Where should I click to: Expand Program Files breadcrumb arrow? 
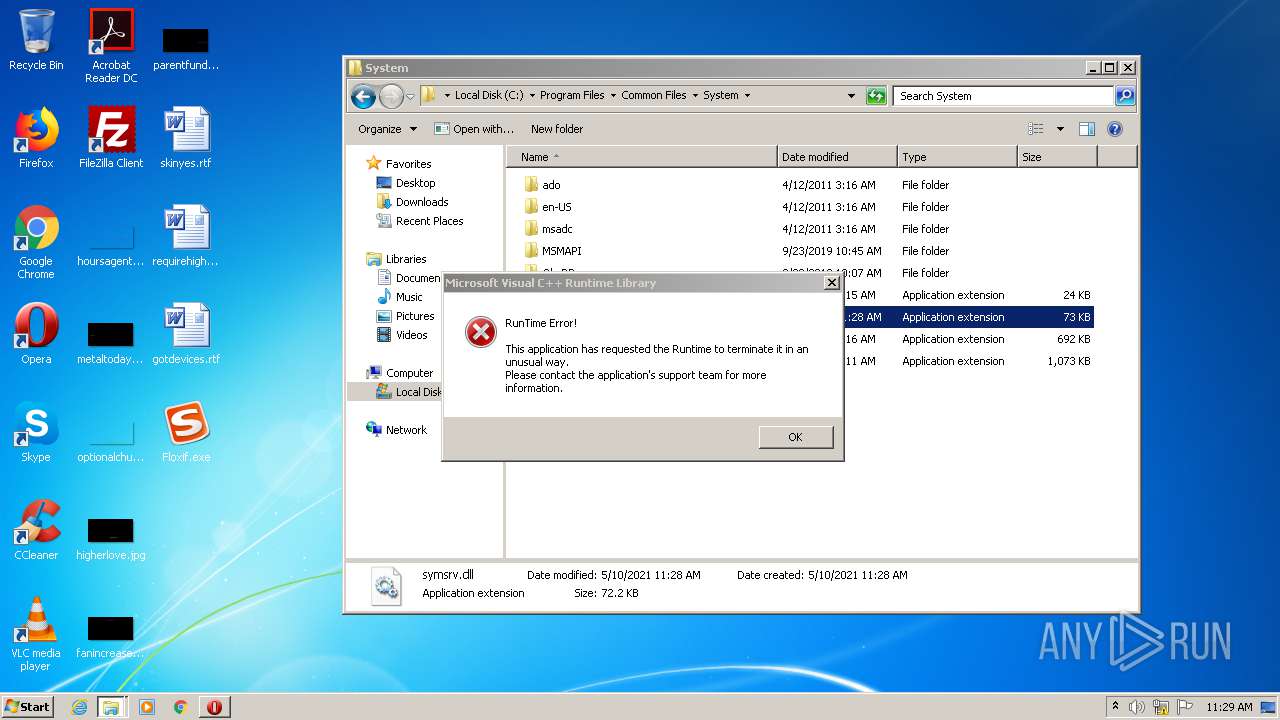pyautogui.click(x=613, y=96)
